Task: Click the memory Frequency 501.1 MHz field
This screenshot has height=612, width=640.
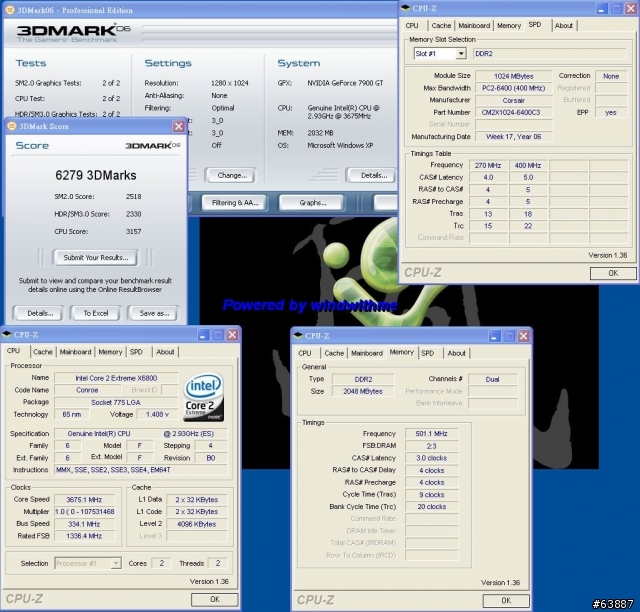Action: pyautogui.click(x=431, y=434)
